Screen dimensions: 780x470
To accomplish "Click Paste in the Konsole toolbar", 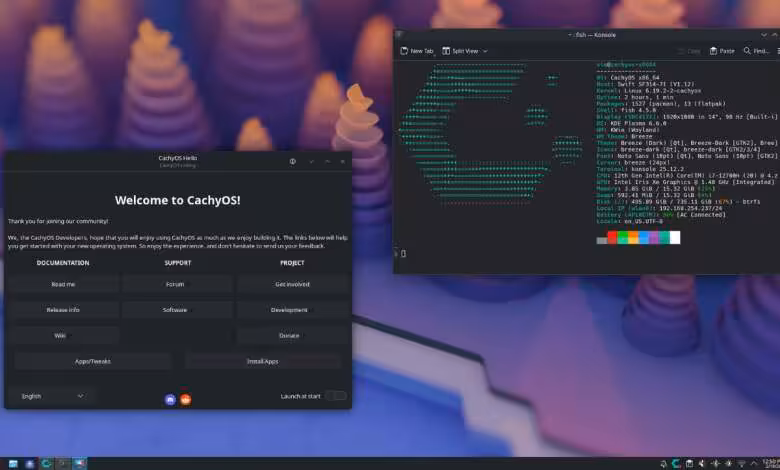I will click(722, 51).
